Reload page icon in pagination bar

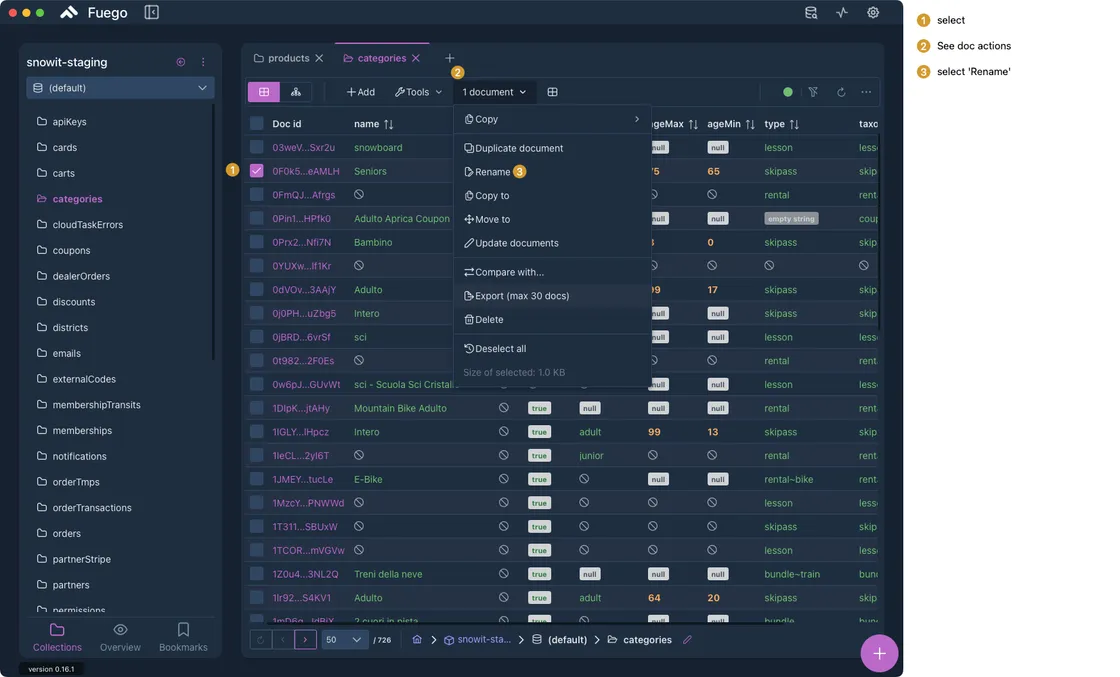click(x=261, y=640)
